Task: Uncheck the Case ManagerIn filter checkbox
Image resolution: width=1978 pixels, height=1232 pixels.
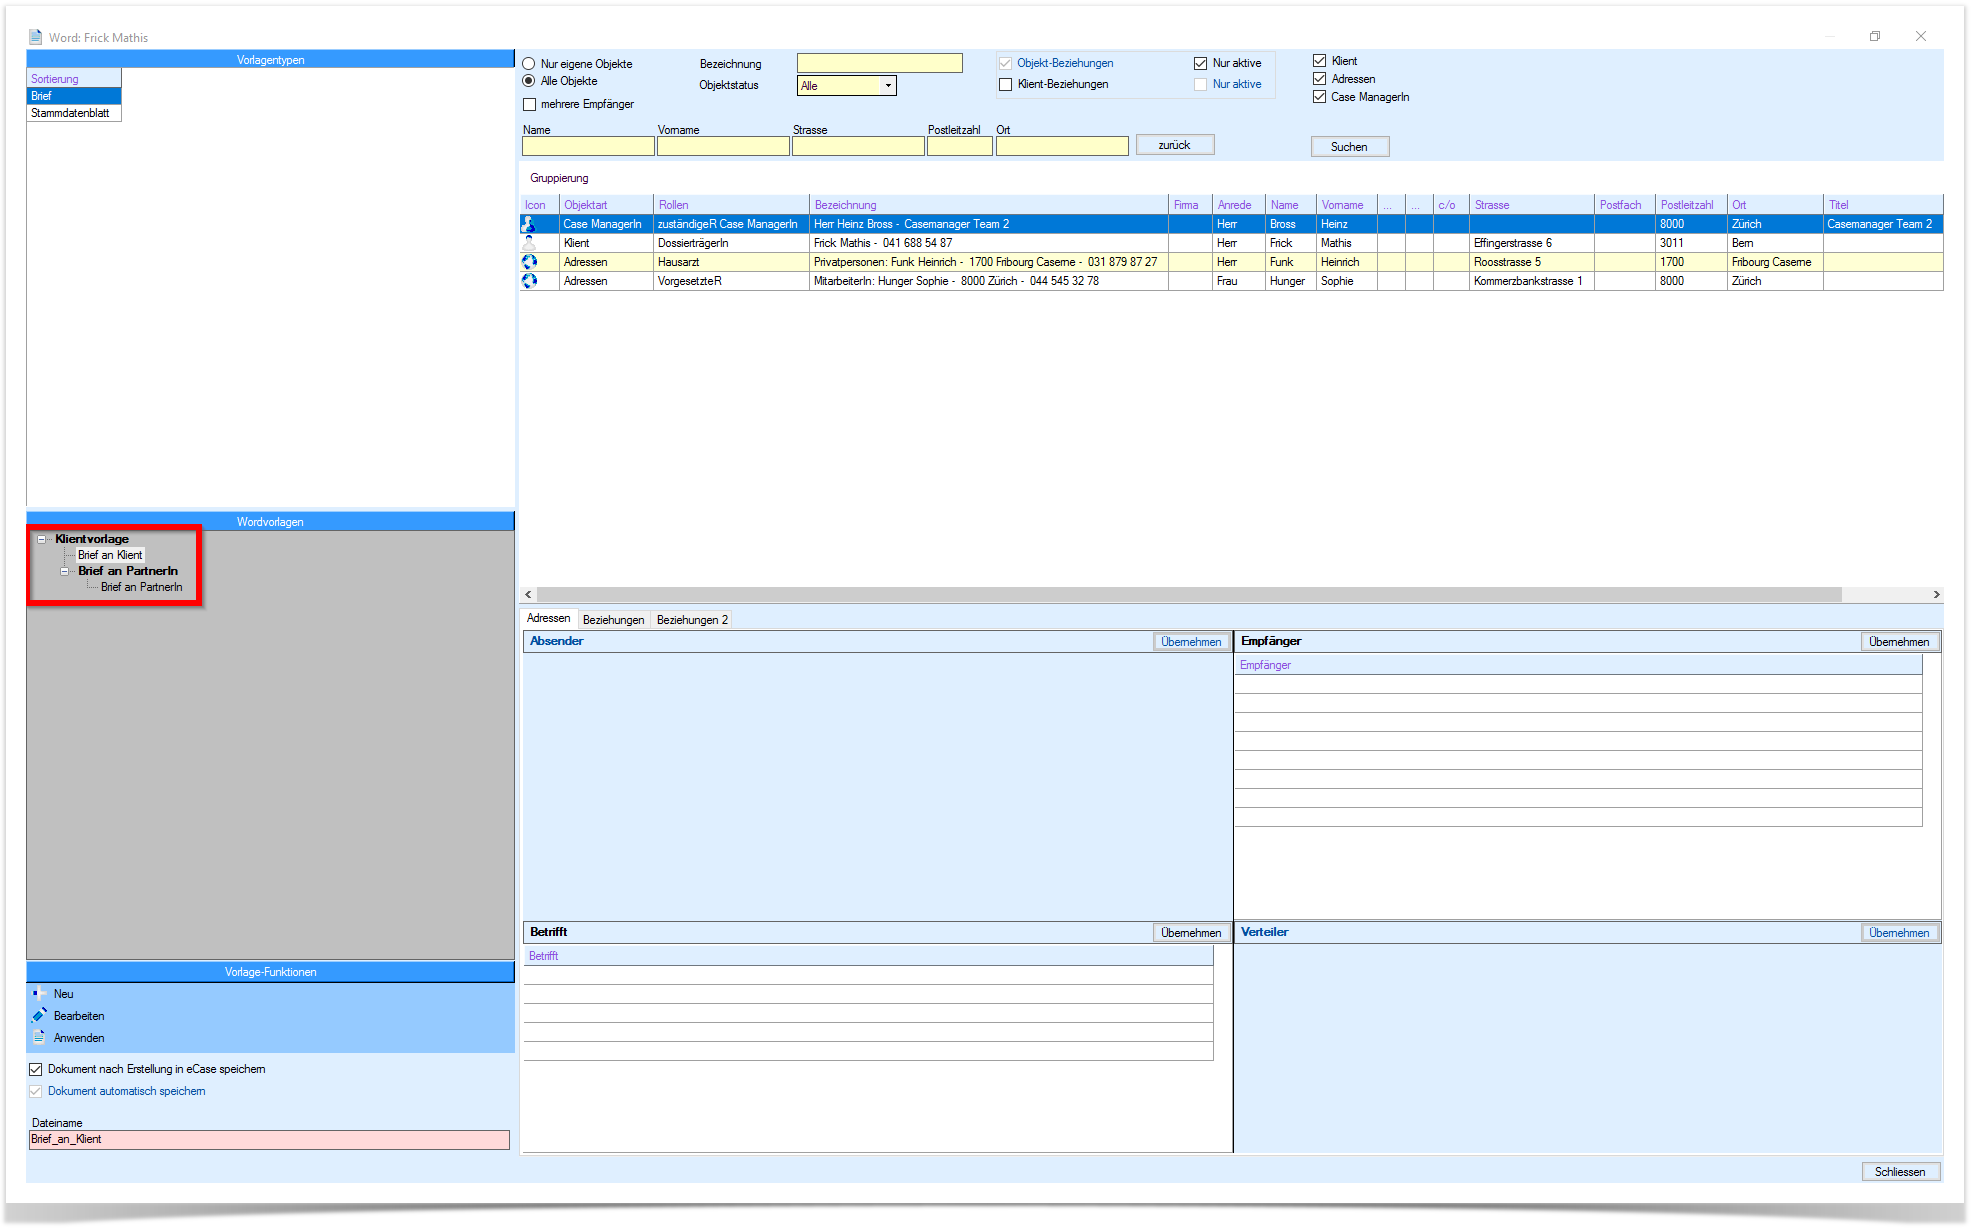Action: point(1319,97)
